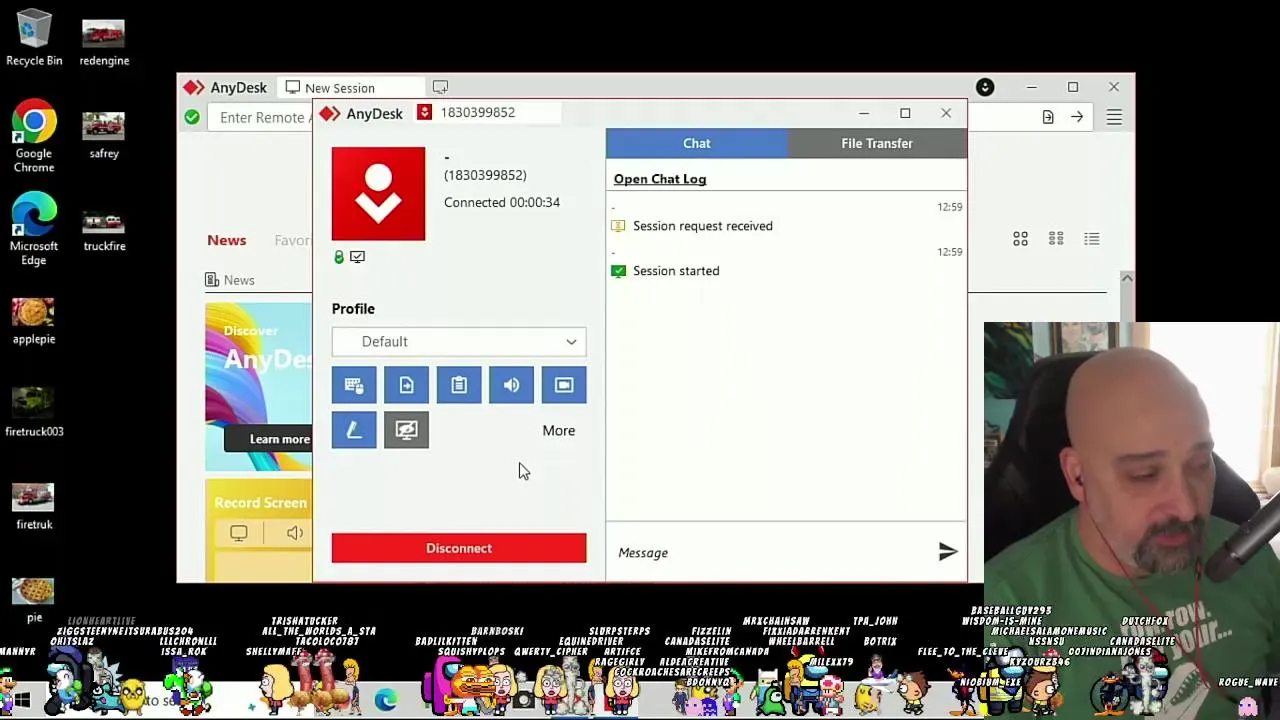This screenshot has width=1280, height=720.
Task: Select the Favorites tab in main window
Action: (292, 240)
